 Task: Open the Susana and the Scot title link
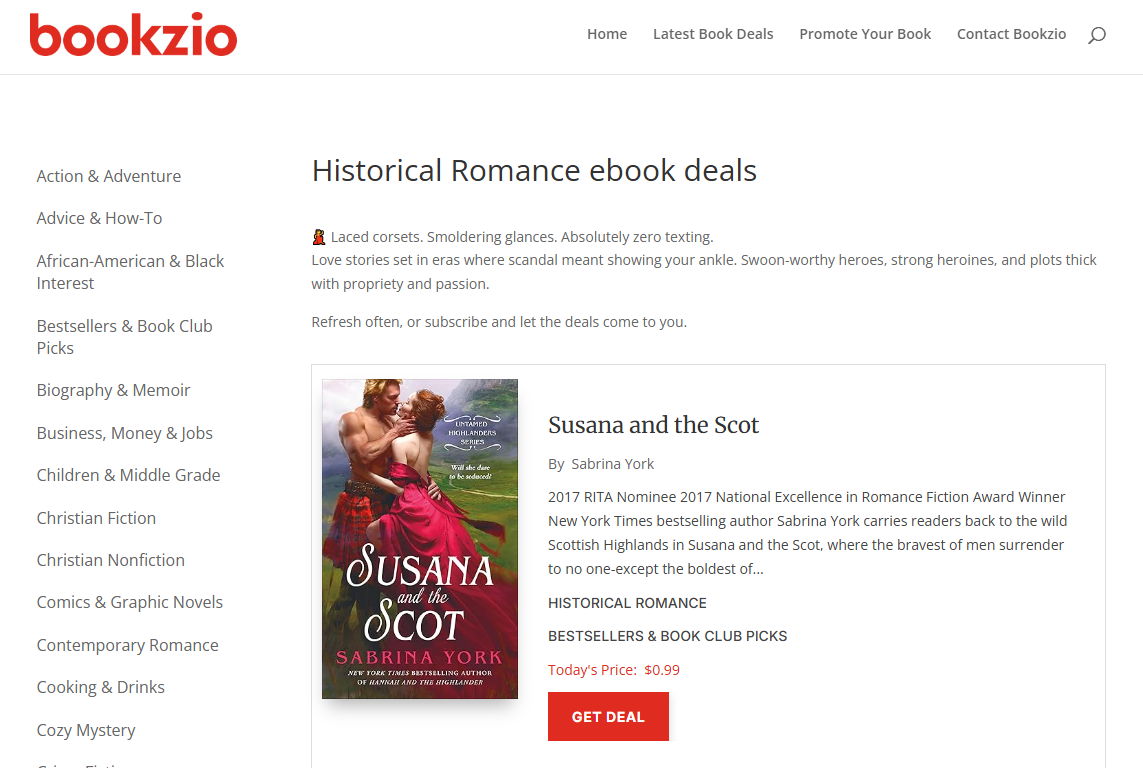point(653,425)
